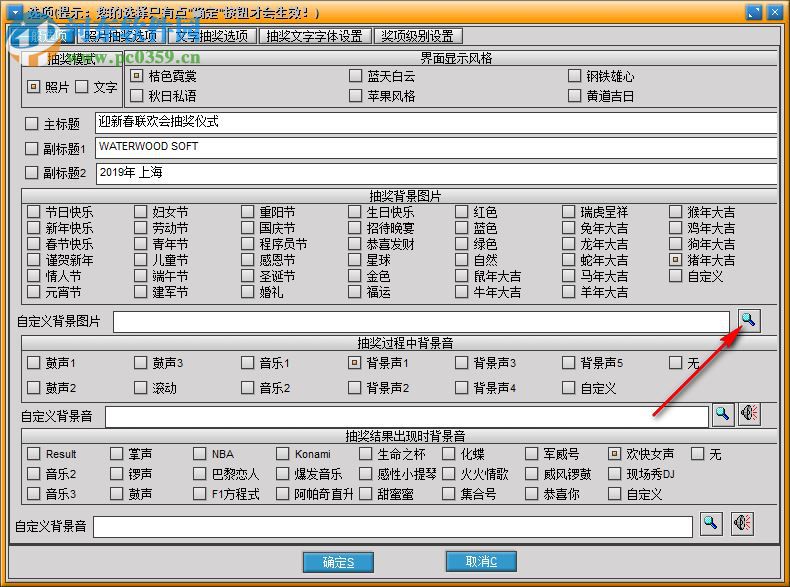The height and width of the screenshot is (587, 790).
Task: Select 背景声5 process sound
Action: (568, 362)
